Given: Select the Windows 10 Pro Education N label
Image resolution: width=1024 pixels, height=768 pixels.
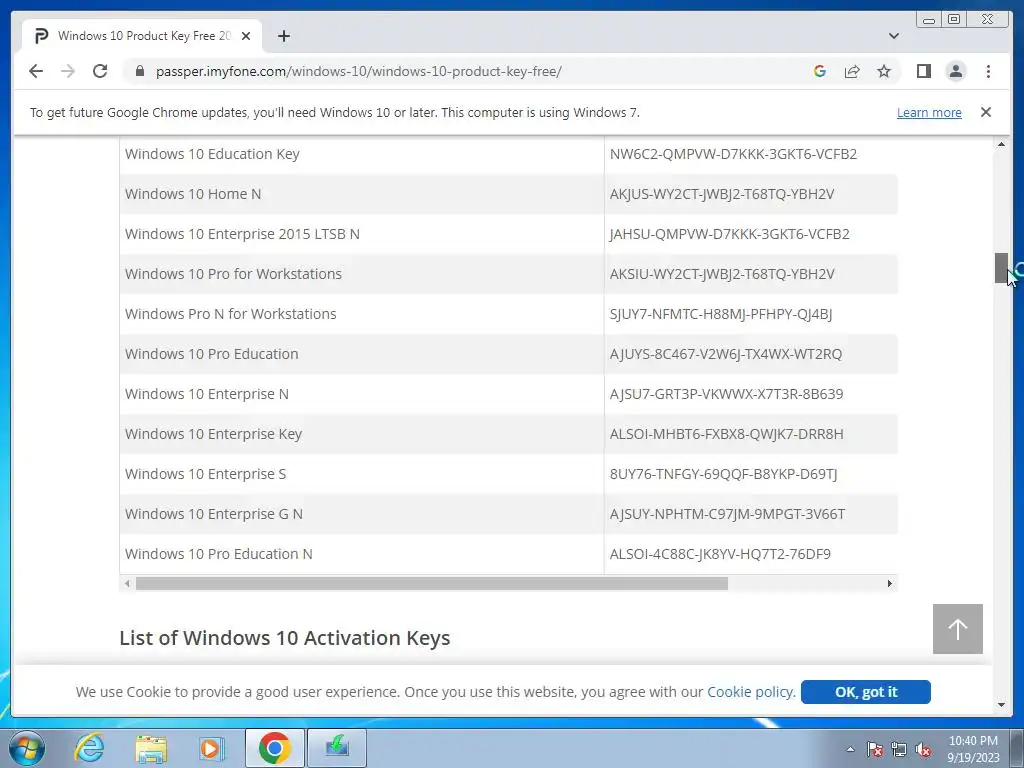Looking at the screenshot, I should (219, 554).
